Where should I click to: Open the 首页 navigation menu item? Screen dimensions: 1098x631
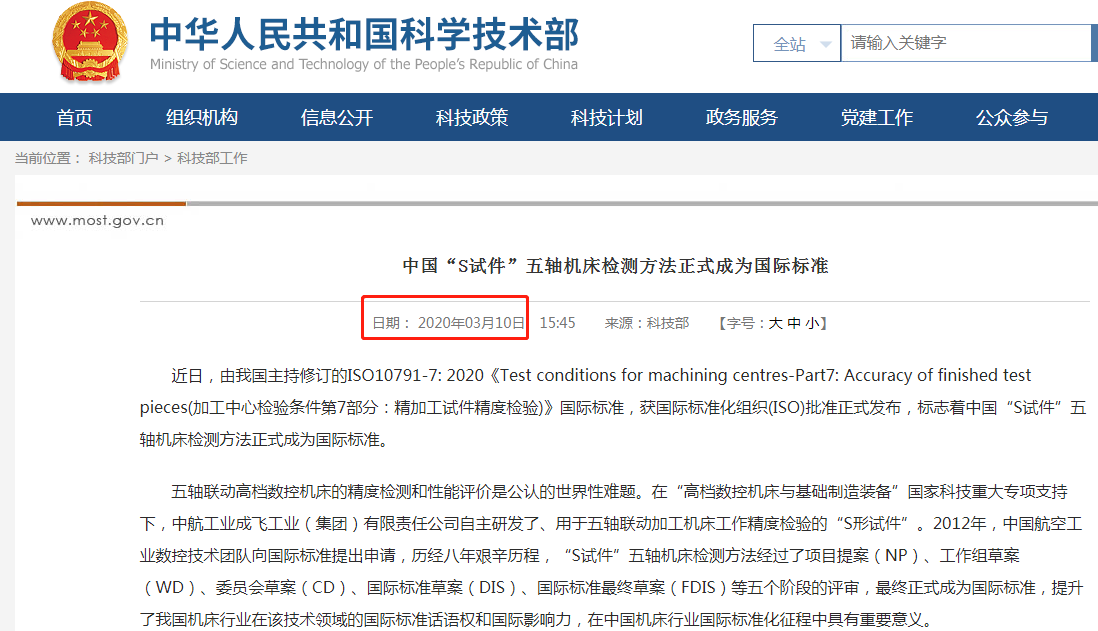75,118
